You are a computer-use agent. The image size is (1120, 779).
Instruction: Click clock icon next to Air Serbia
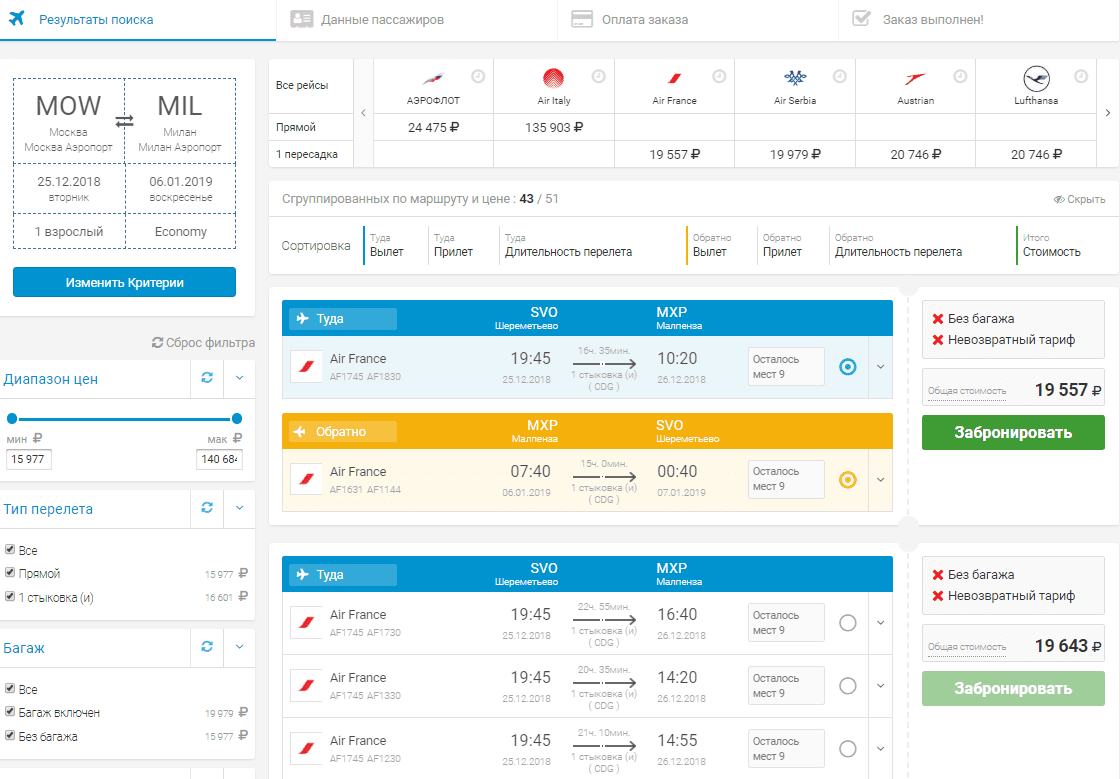tap(840, 76)
